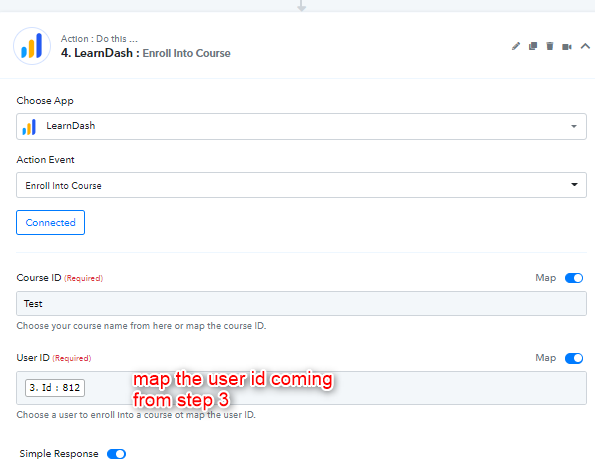595x476 pixels.
Task: Click the pencil edit icon in step header
Action: 516,46
